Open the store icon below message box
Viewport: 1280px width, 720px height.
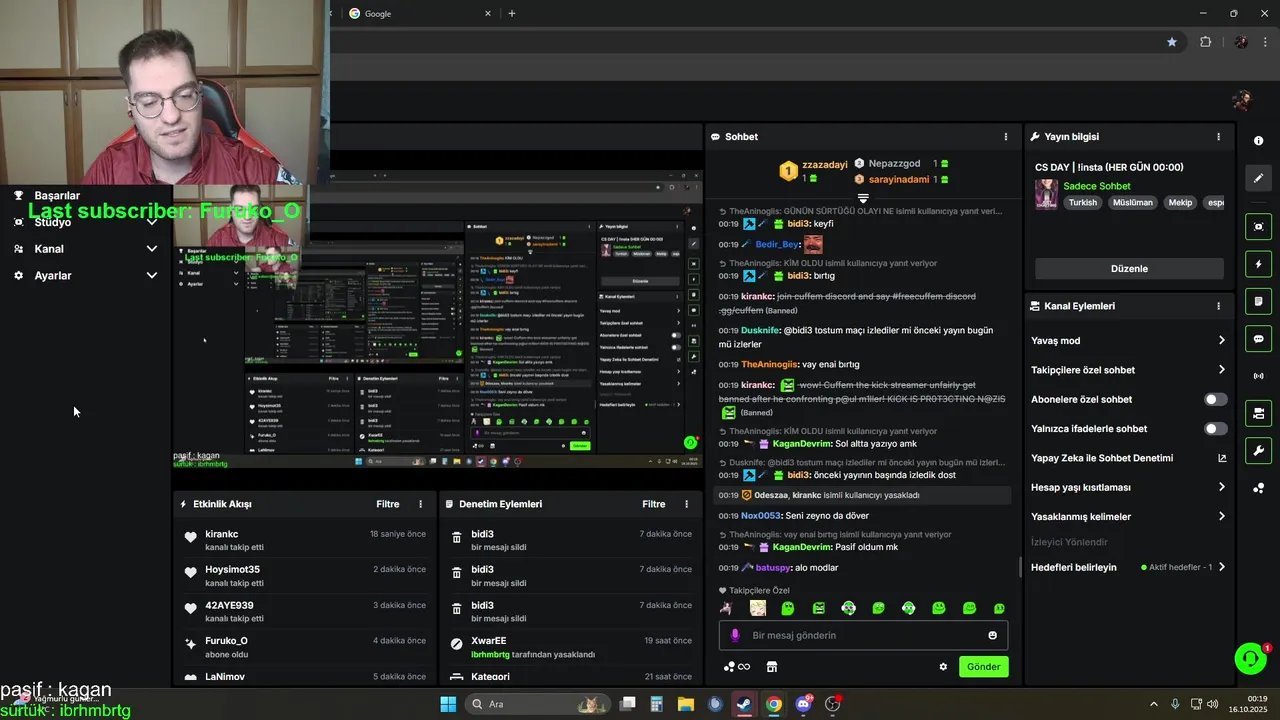click(x=771, y=667)
